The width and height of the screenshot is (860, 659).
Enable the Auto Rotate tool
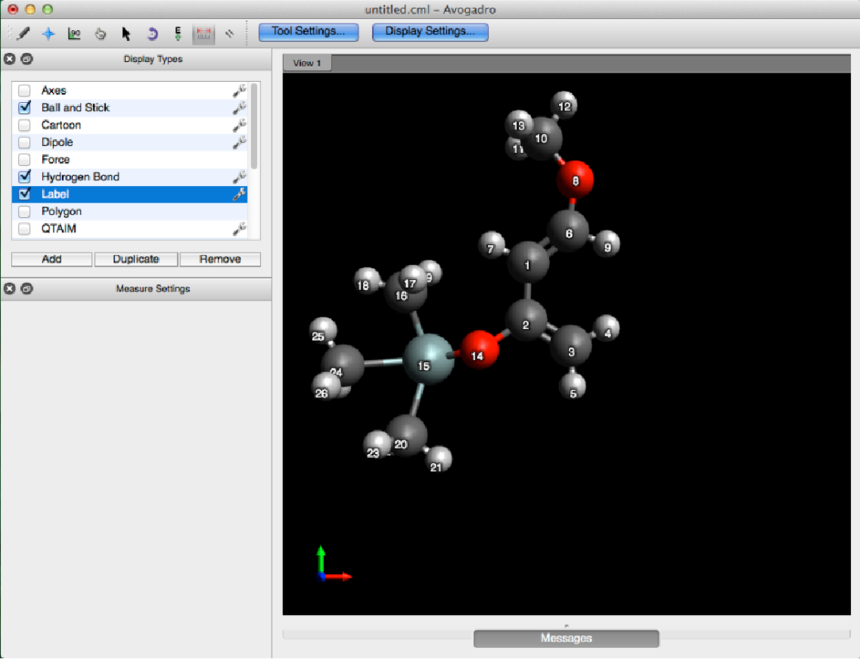(152, 32)
